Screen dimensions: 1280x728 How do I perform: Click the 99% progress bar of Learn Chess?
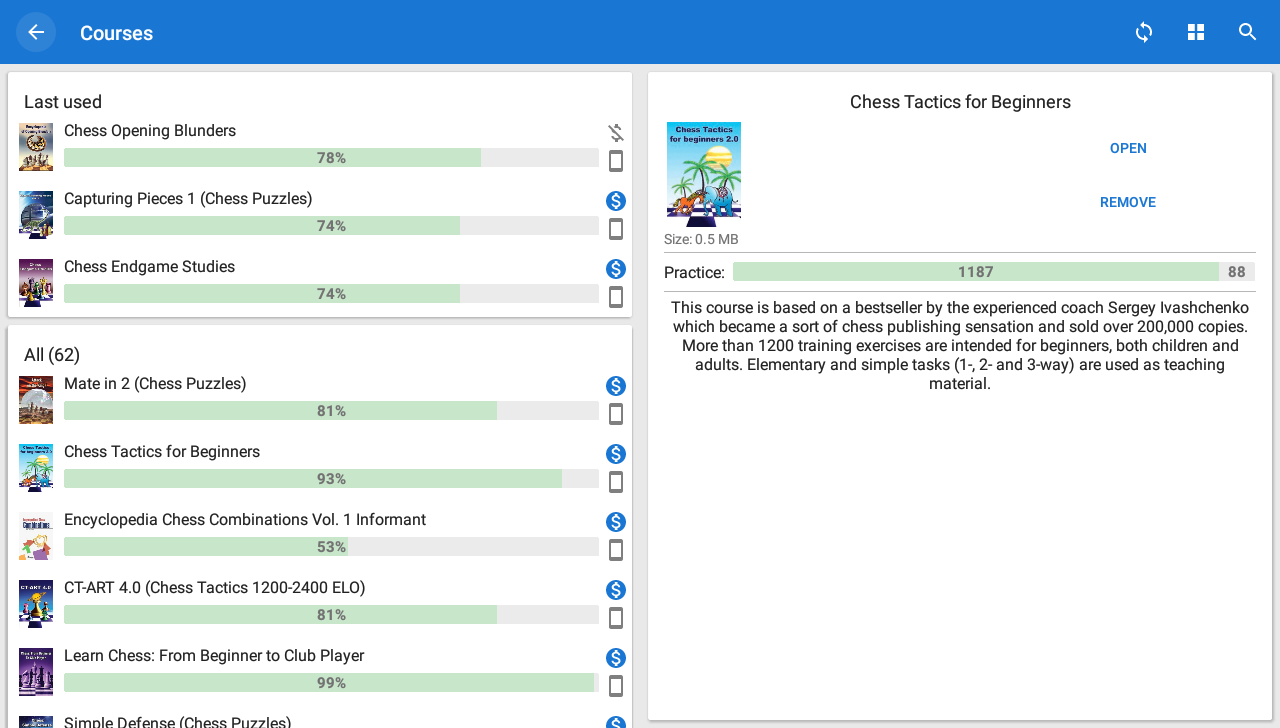click(x=331, y=683)
